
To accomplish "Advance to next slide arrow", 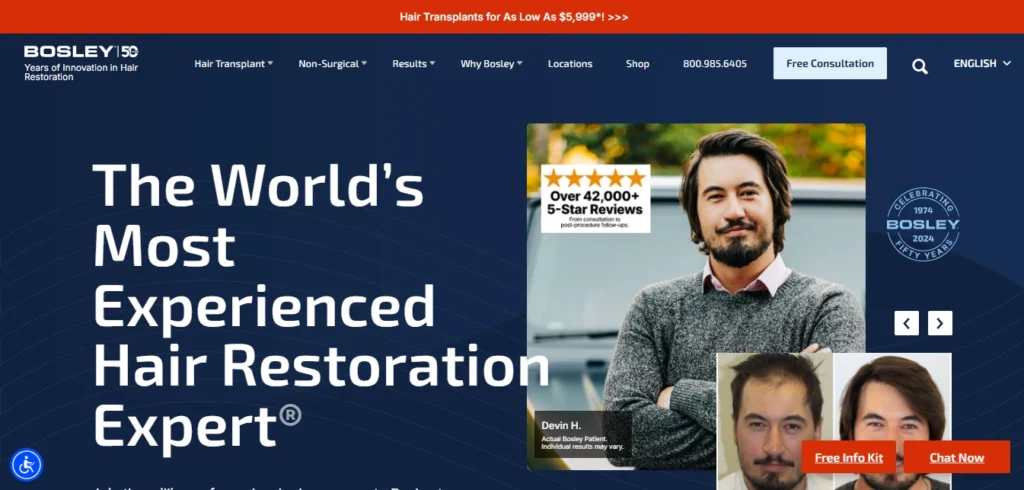I will [x=940, y=323].
